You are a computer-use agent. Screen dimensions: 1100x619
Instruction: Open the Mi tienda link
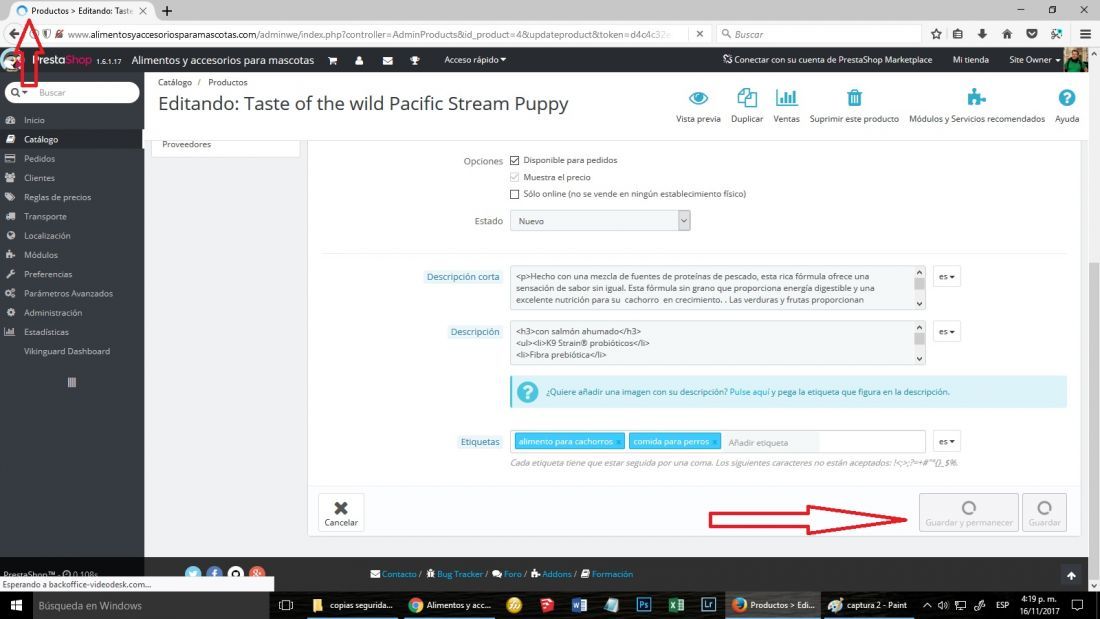970,60
